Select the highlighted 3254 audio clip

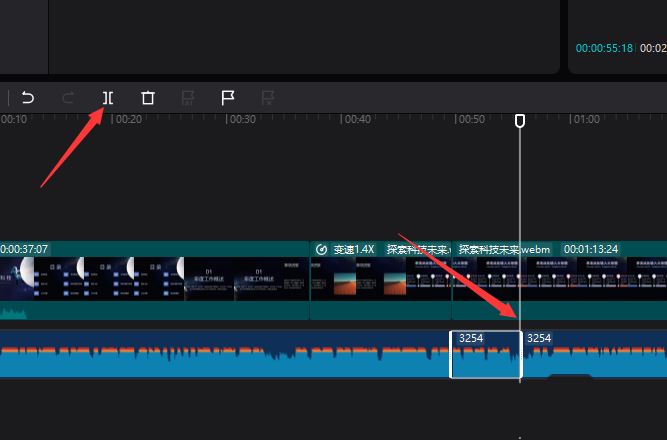click(x=485, y=356)
